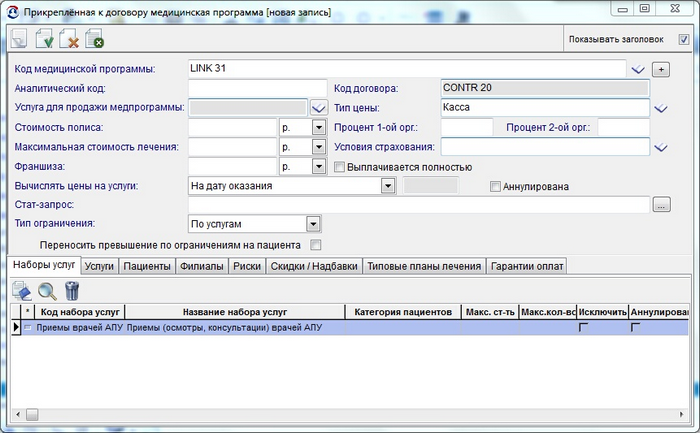This screenshot has height=433, width=700.
Task: Click the asterisk column header in grid
Action: click(28, 312)
